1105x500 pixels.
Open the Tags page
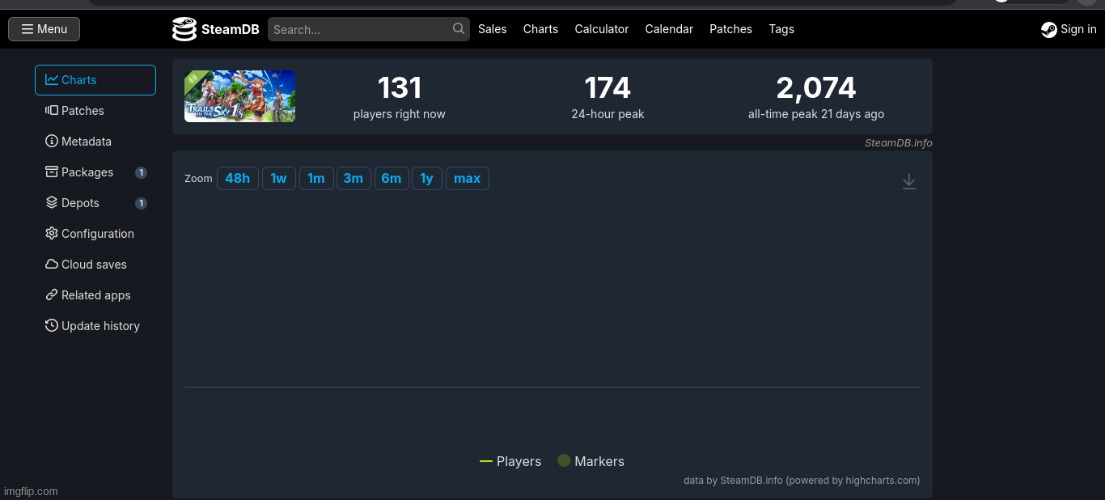tap(782, 29)
